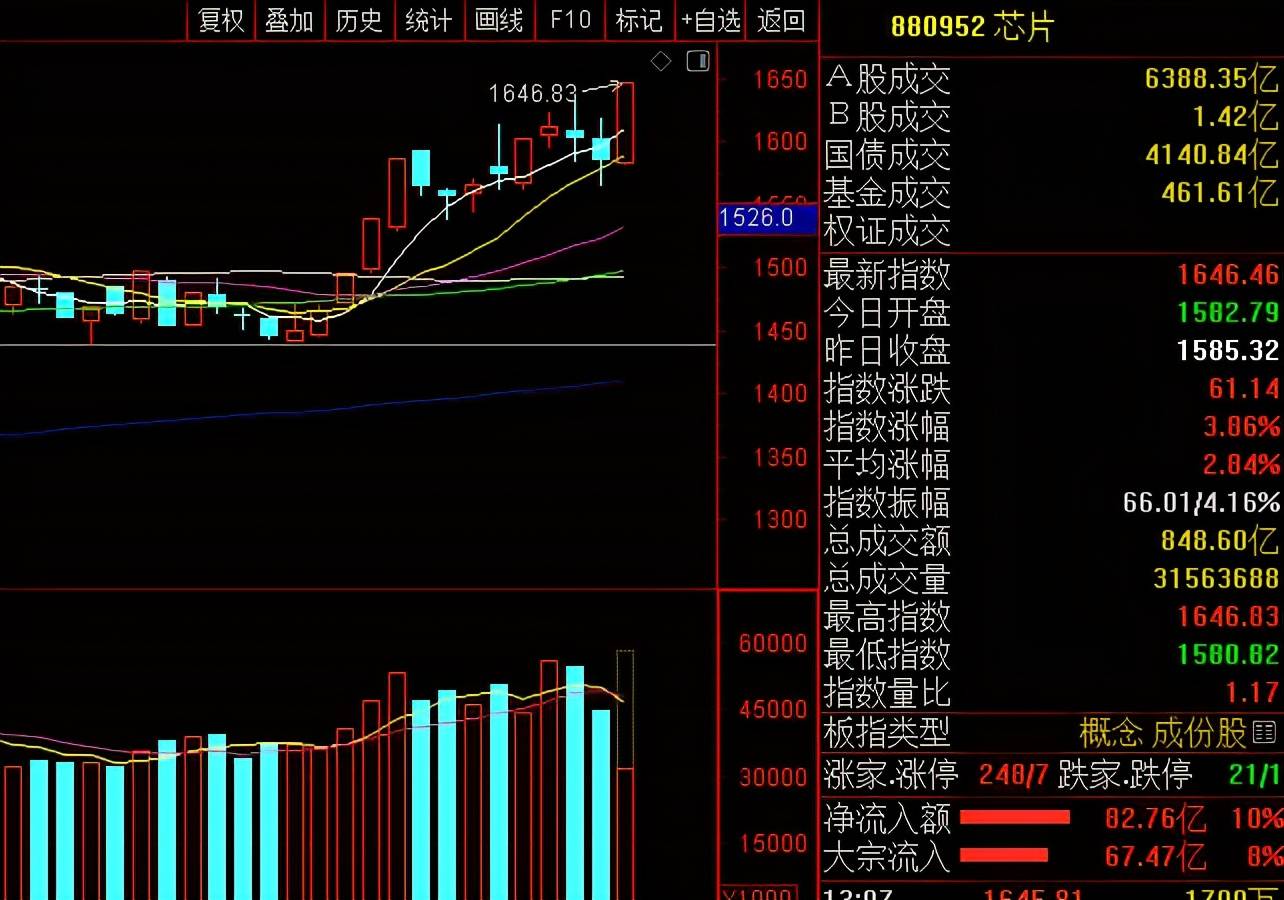The height and width of the screenshot is (900, 1284).
Task: Click the 大宗流入 red inflow bar
Action: coord(1003,856)
